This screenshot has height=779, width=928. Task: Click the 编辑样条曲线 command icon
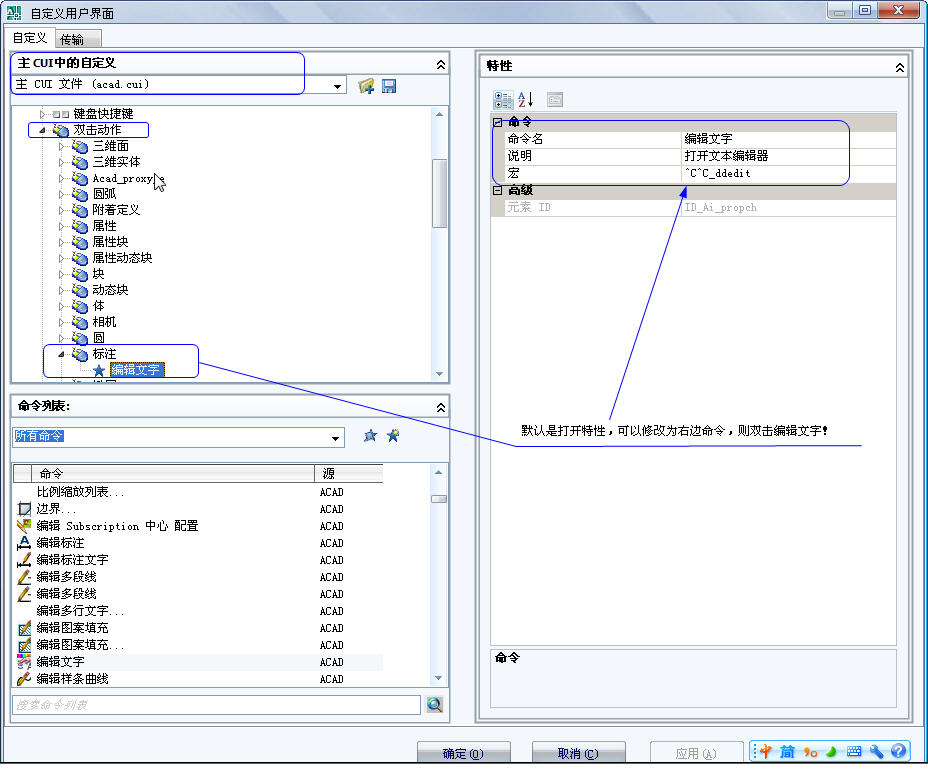(x=24, y=679)
